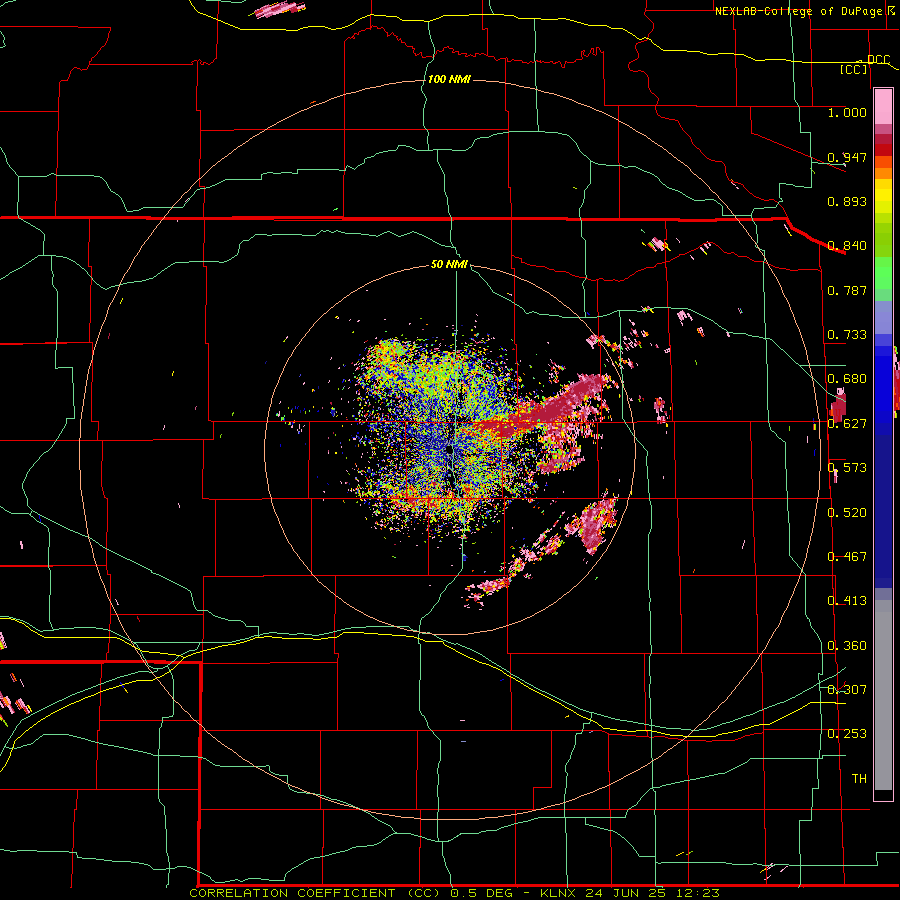The image size is (900, 900).
Task: Pick the bright green color bar segment
Action: tap(883, 273)
